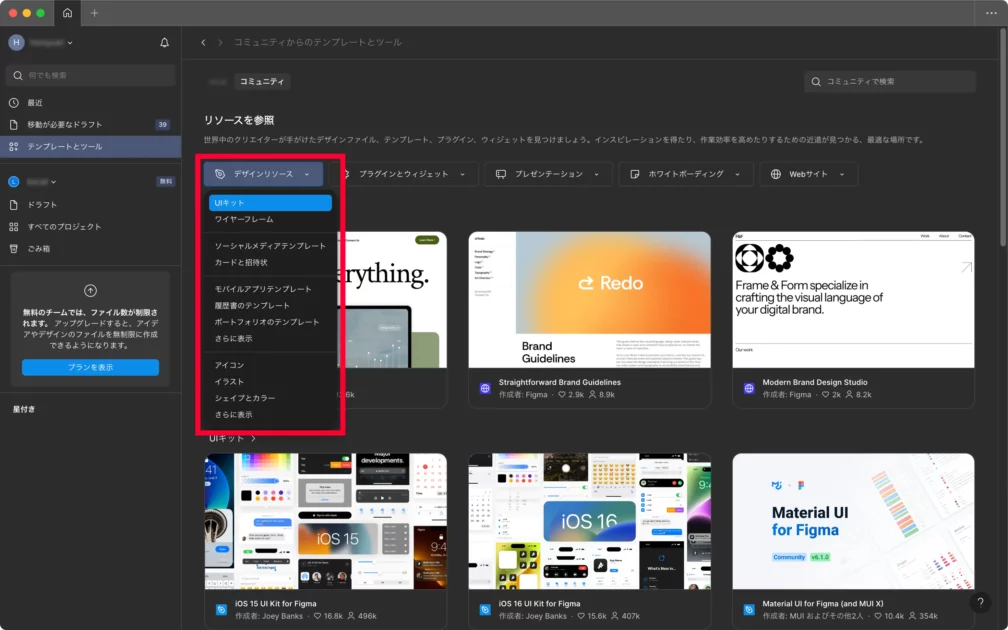Open the Webサイト dropdown
The height and width of the screenshot is (630, 1008).
tap(808, 174)
